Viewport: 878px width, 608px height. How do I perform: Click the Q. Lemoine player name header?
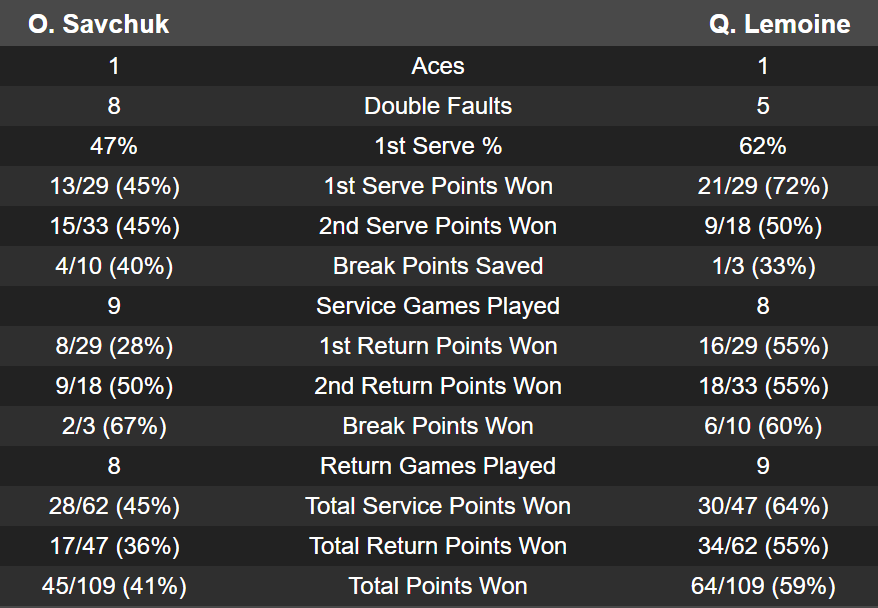(780, 25)
